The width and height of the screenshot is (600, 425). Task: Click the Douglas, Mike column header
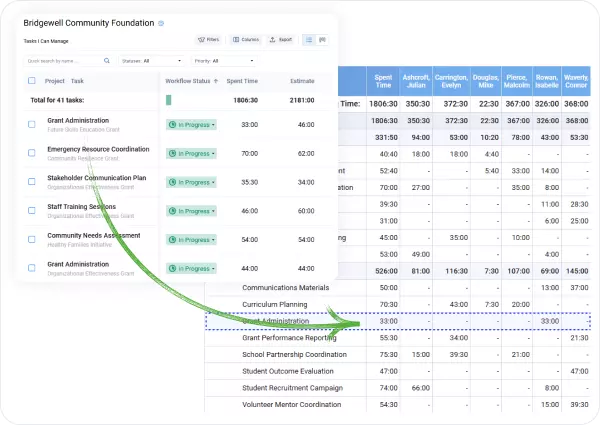[x=486, y=81]
